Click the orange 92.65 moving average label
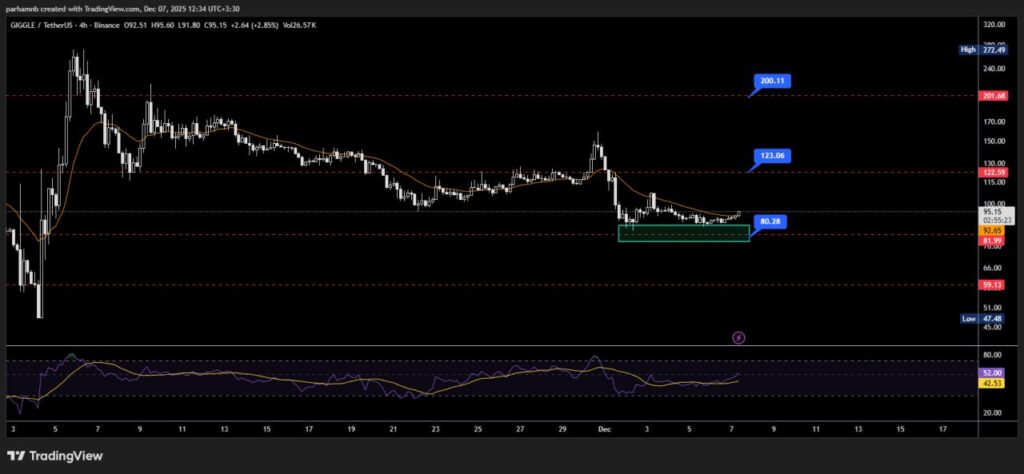 [994, 230]
